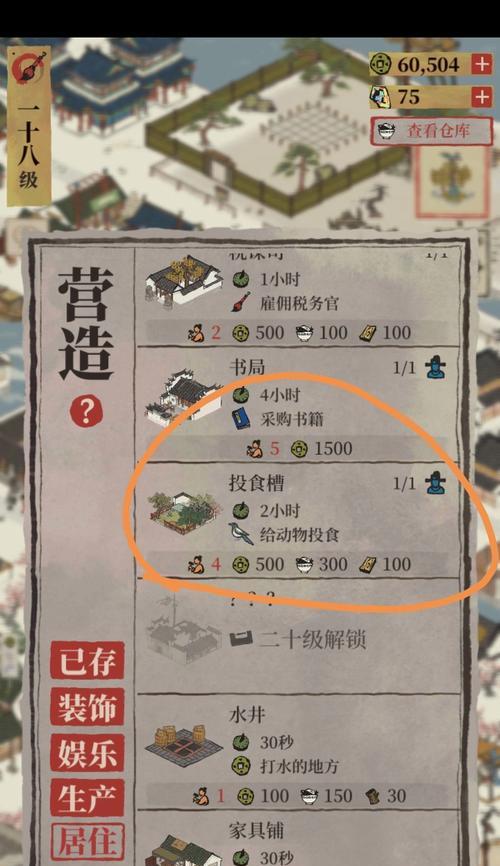
Task: Open the warehouse via 查看仓库
Action: coord(431,131)
